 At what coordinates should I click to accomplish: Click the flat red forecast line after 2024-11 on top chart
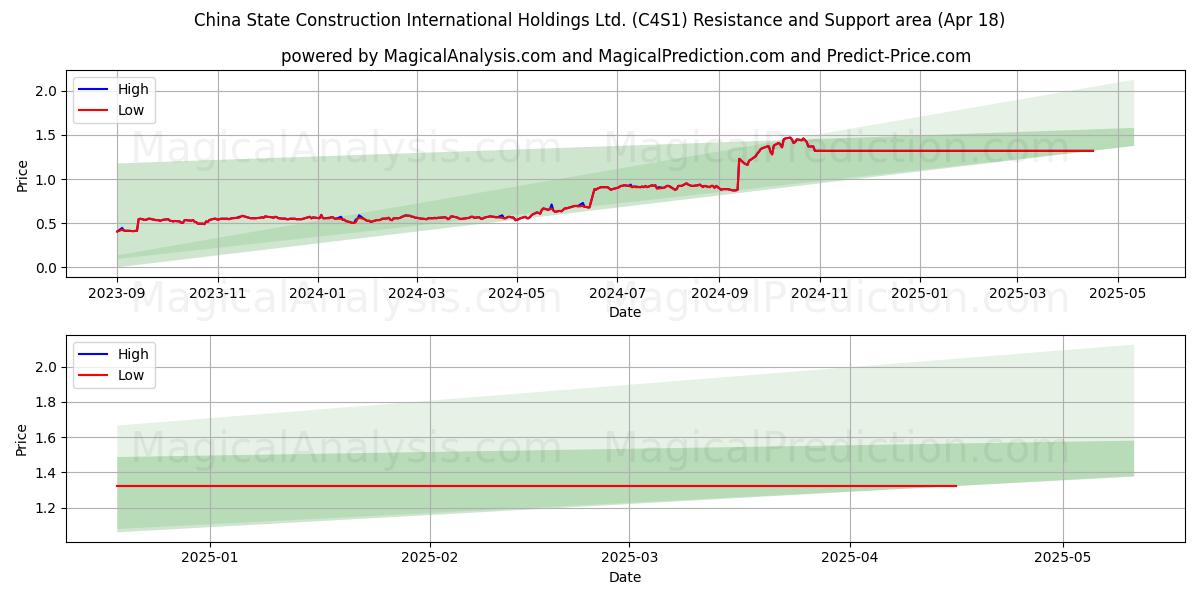pyautogui.click(x=954, y=151)
